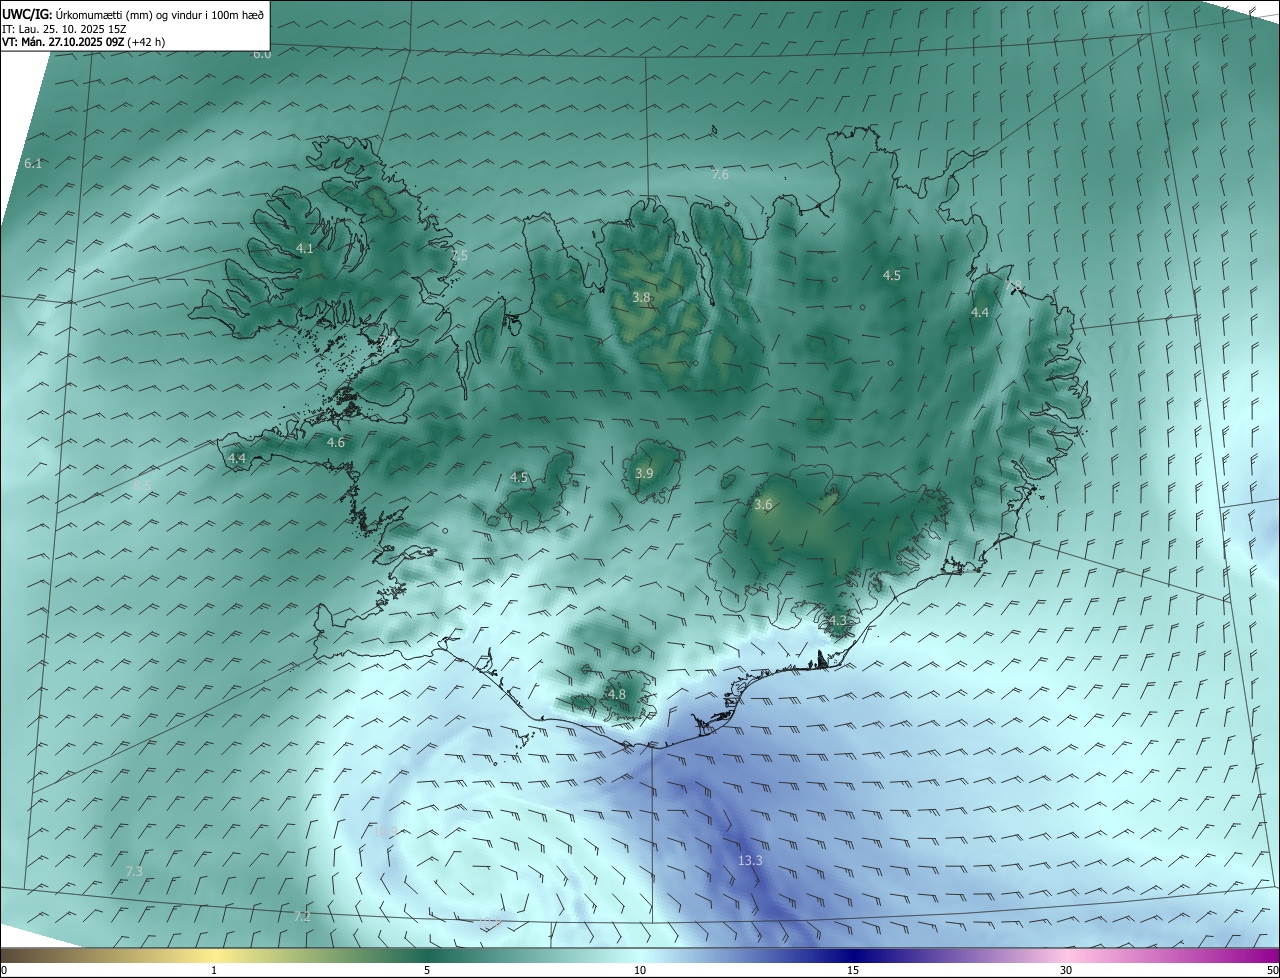Click the 7.3 value label
The image size is (1280, 978).
click(x=134, y=872)
